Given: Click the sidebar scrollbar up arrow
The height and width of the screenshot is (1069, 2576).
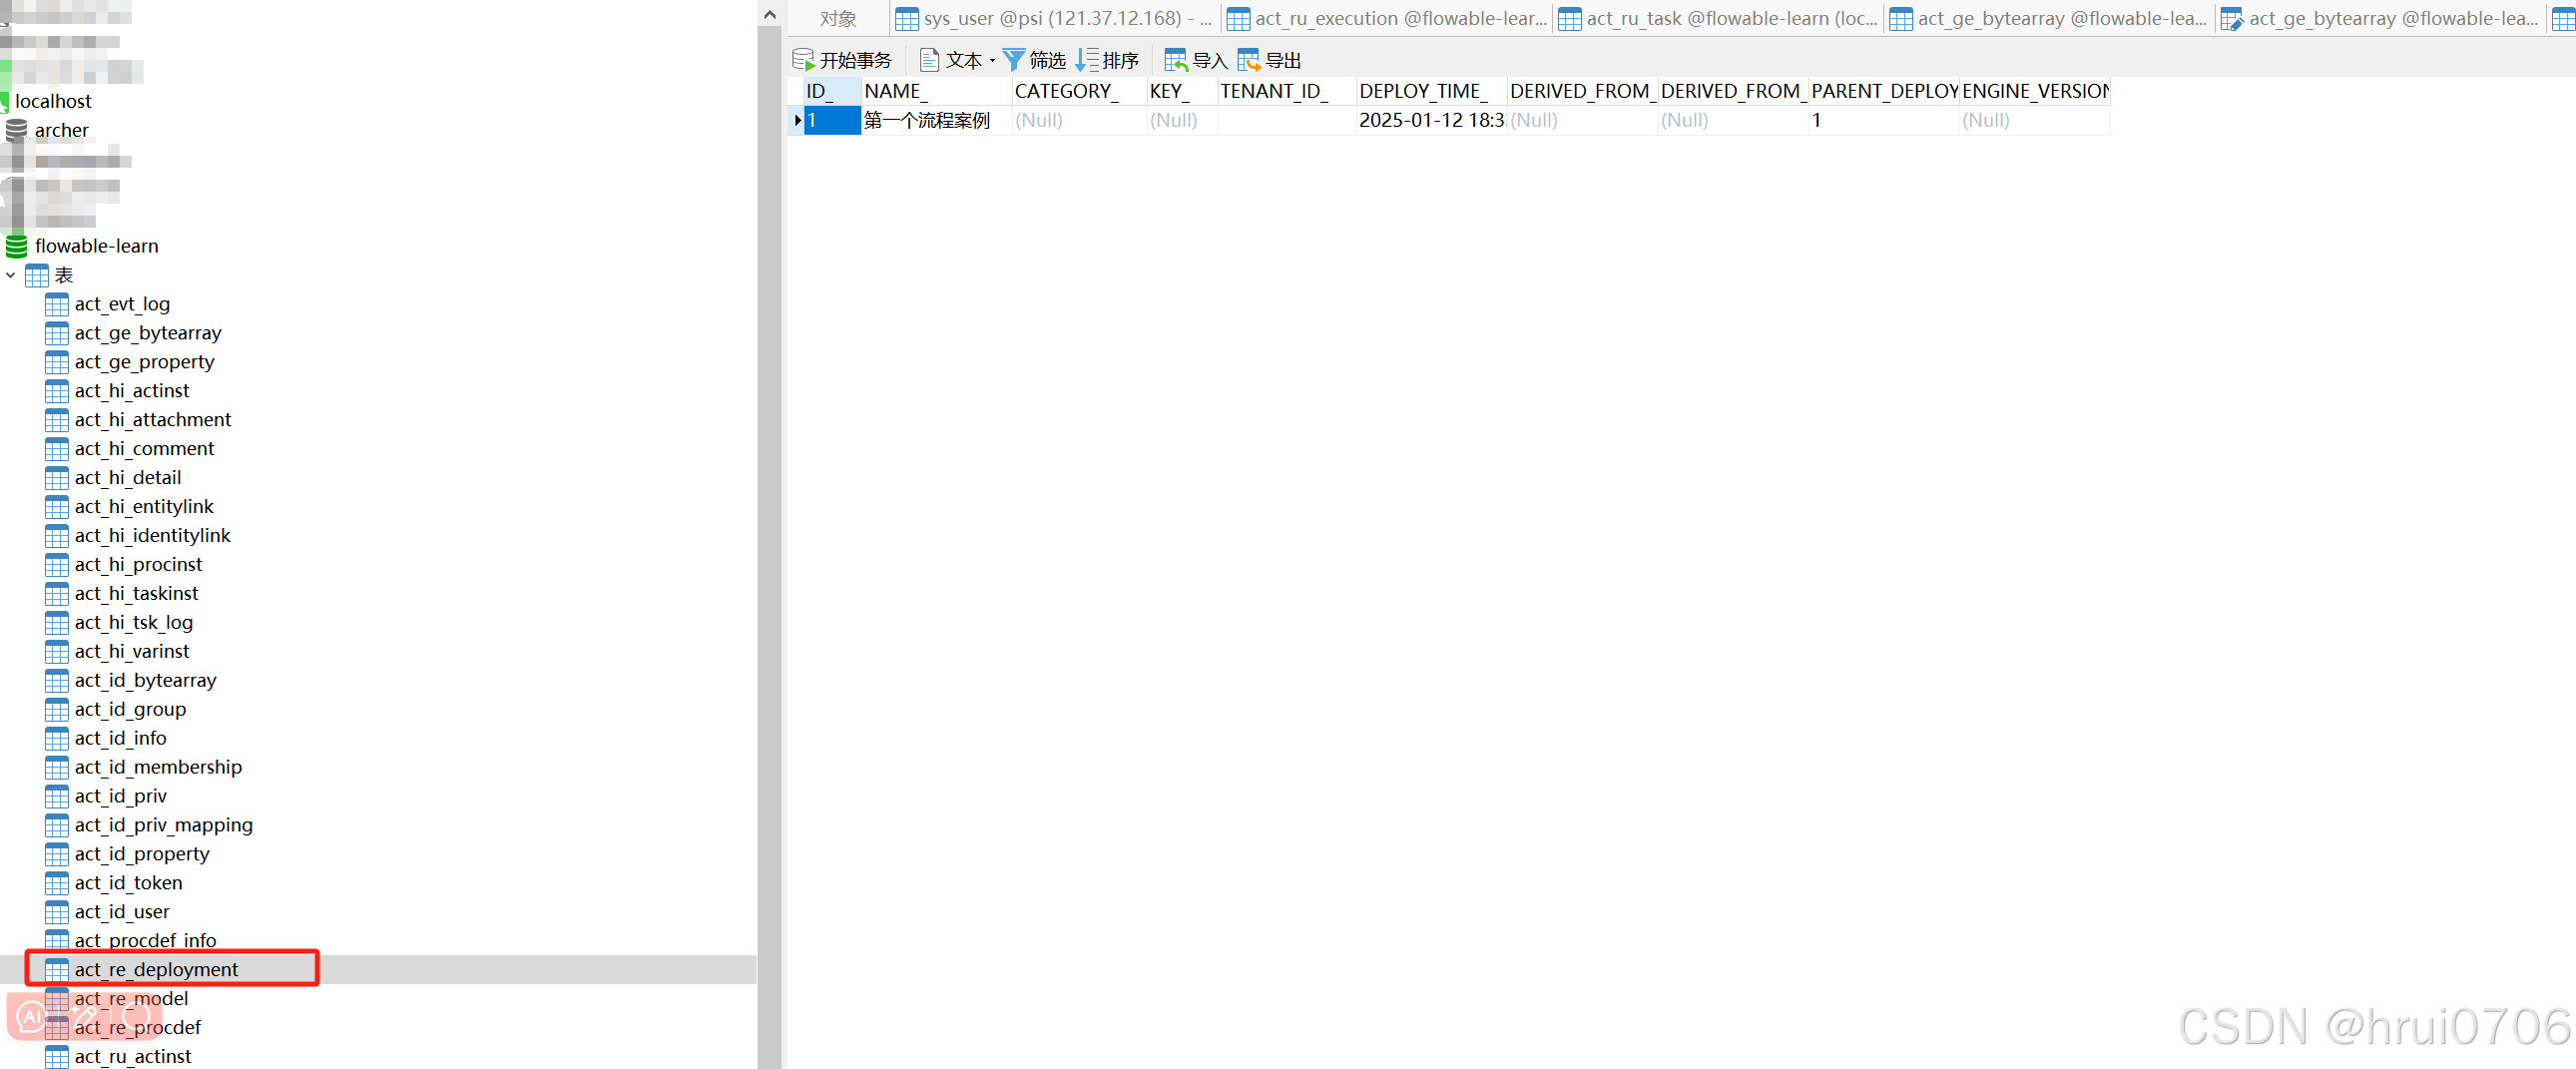Looking at the screenshot, I should point(769,14).
